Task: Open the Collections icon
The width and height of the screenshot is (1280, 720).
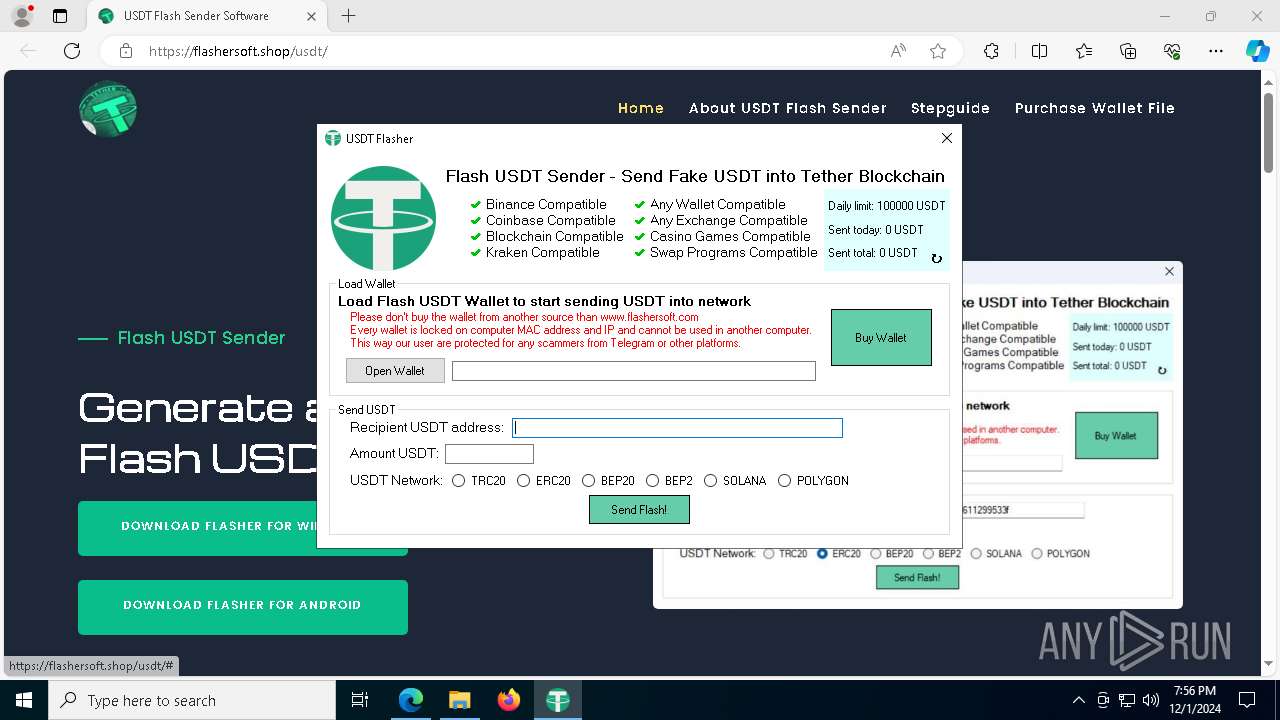Action: coord(1128,51)
